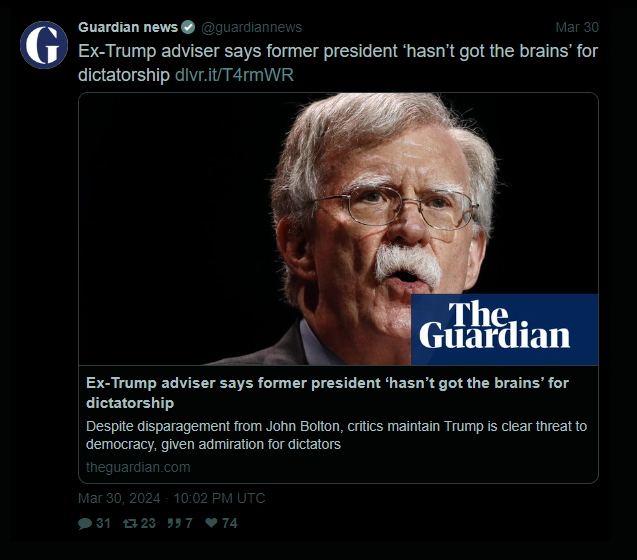Click the heart like icon

pos(211,523)
